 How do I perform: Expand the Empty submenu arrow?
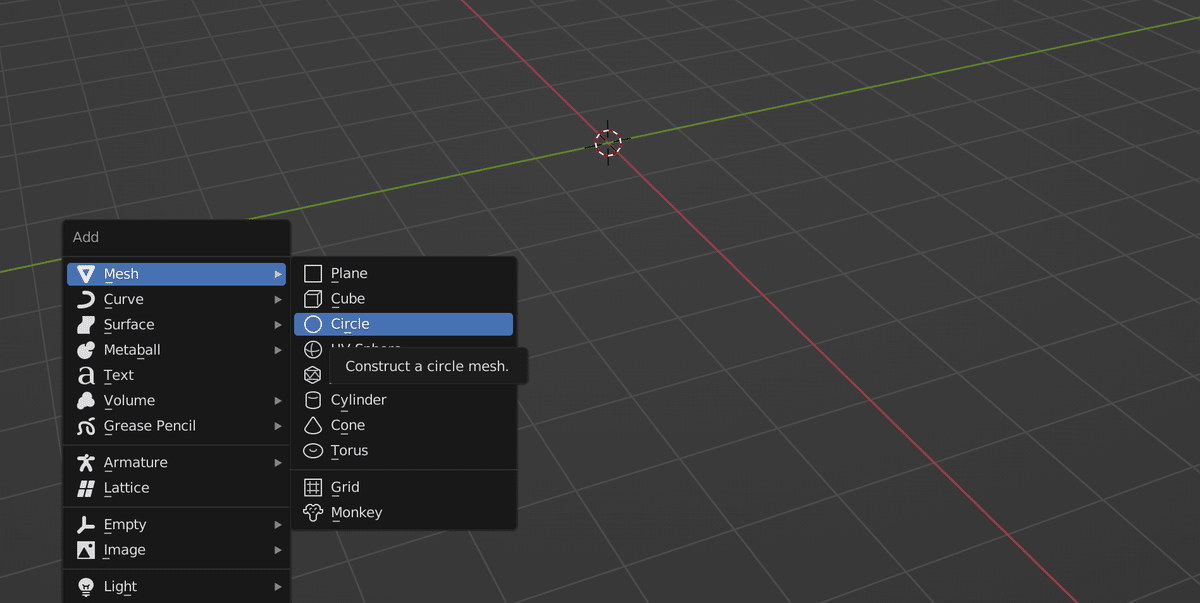[x=278, y=525]
